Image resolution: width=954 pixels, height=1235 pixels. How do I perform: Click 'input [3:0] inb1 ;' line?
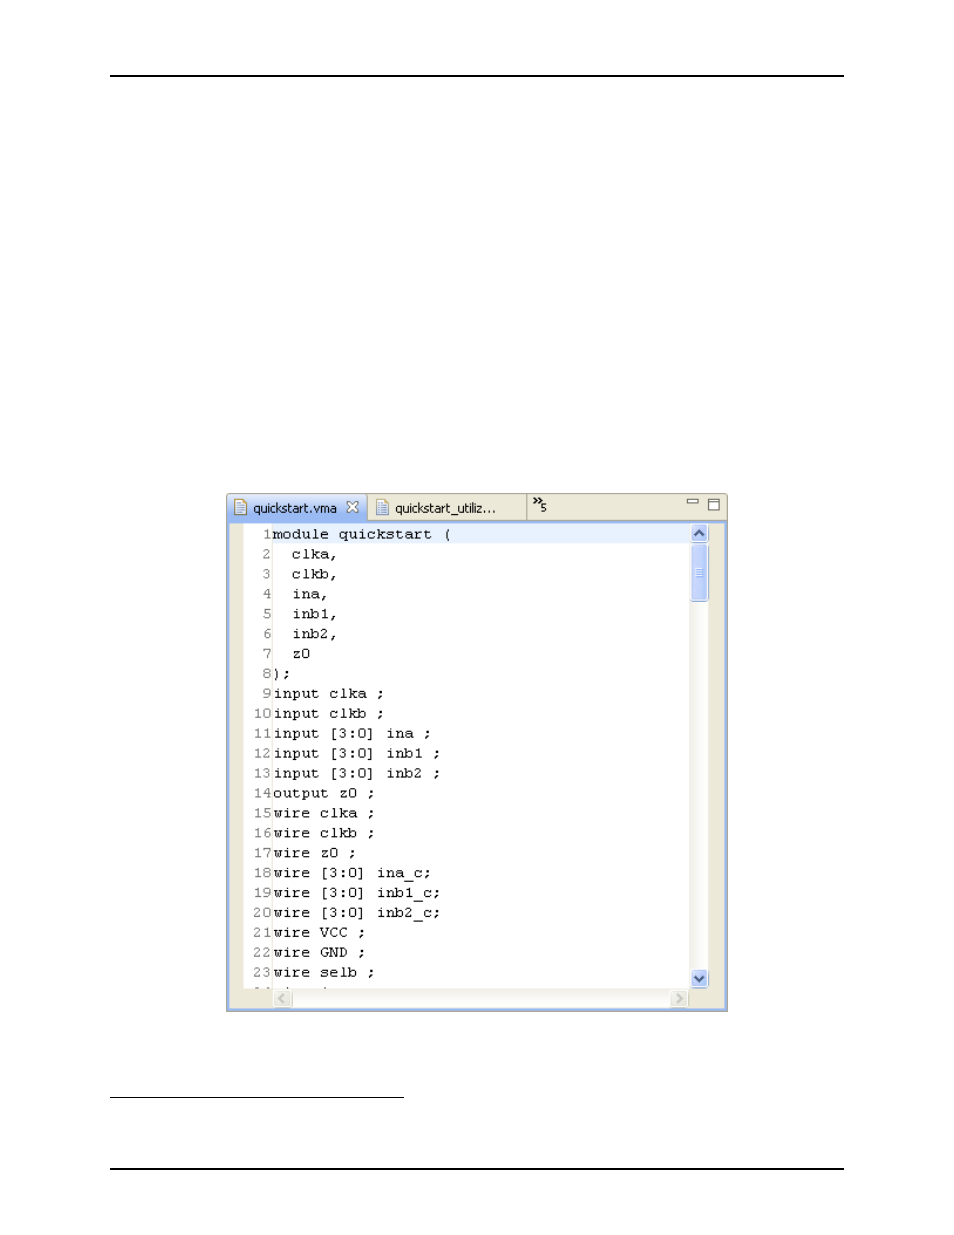pyautogui.click(x=357, y=754)
